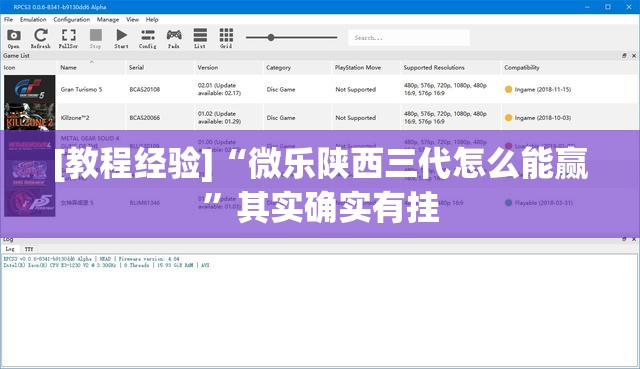Sort by the Name column header

(x=69, y=67)
